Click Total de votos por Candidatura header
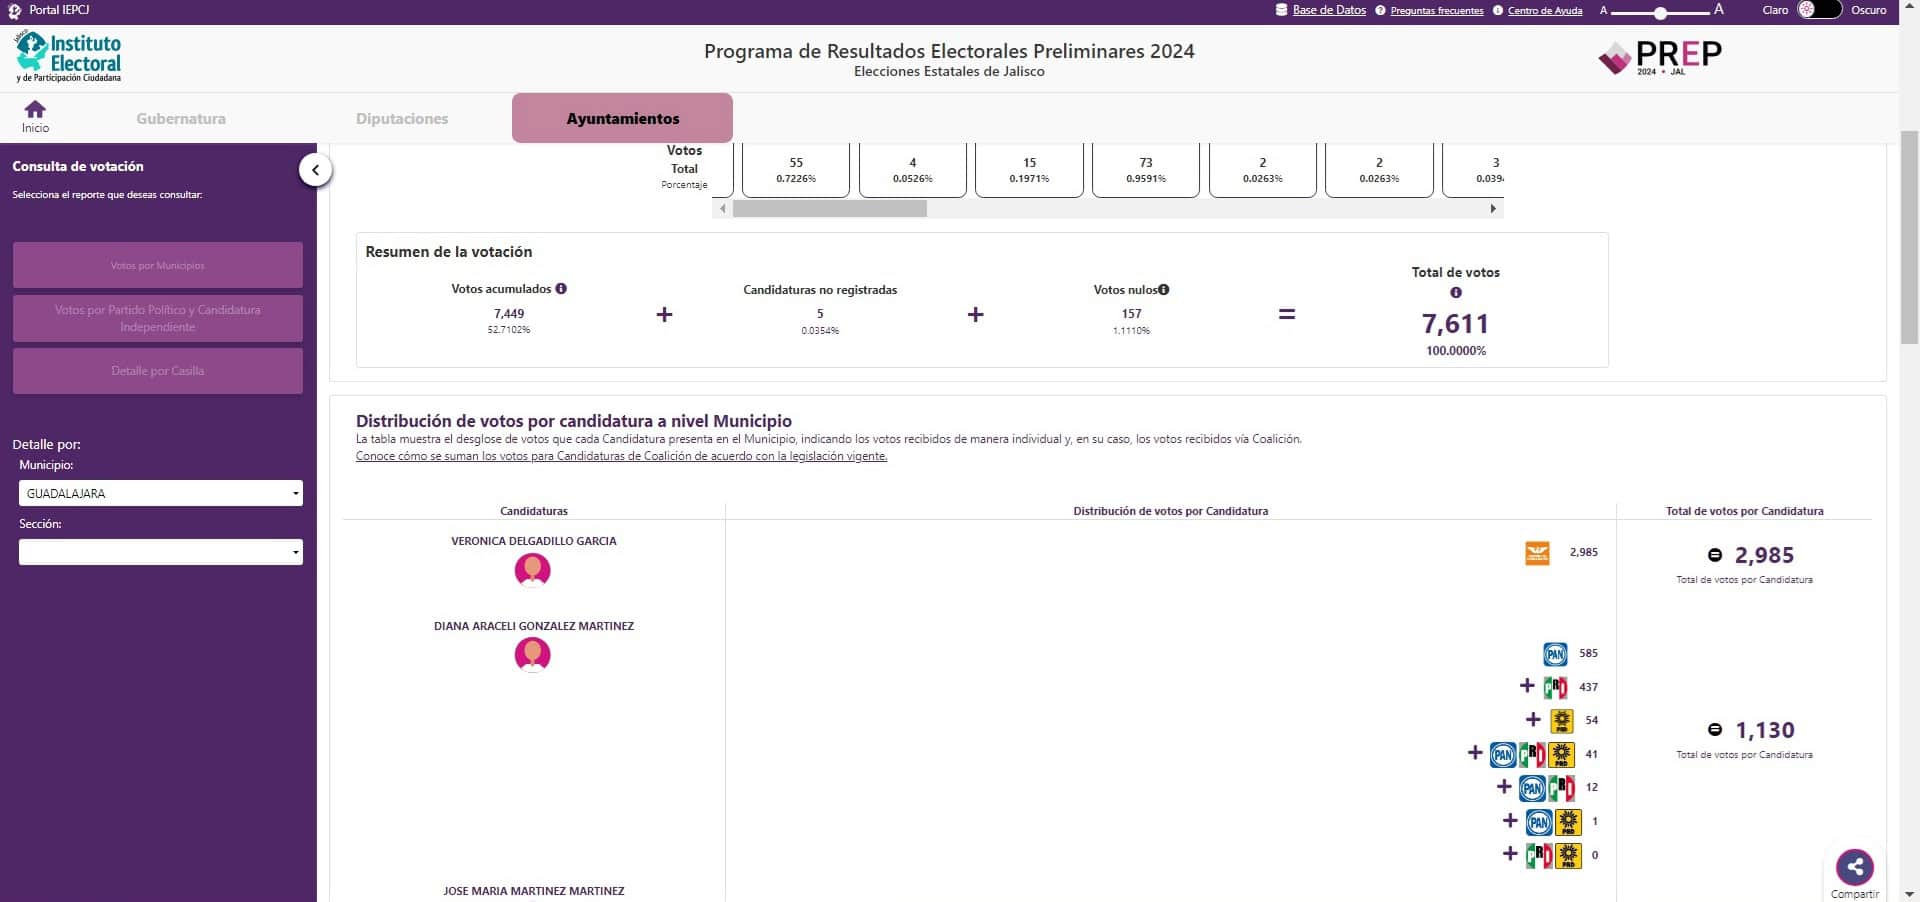Image resolution: width=1920 pixels, height=902 pixels. [x=1744, y=511]
